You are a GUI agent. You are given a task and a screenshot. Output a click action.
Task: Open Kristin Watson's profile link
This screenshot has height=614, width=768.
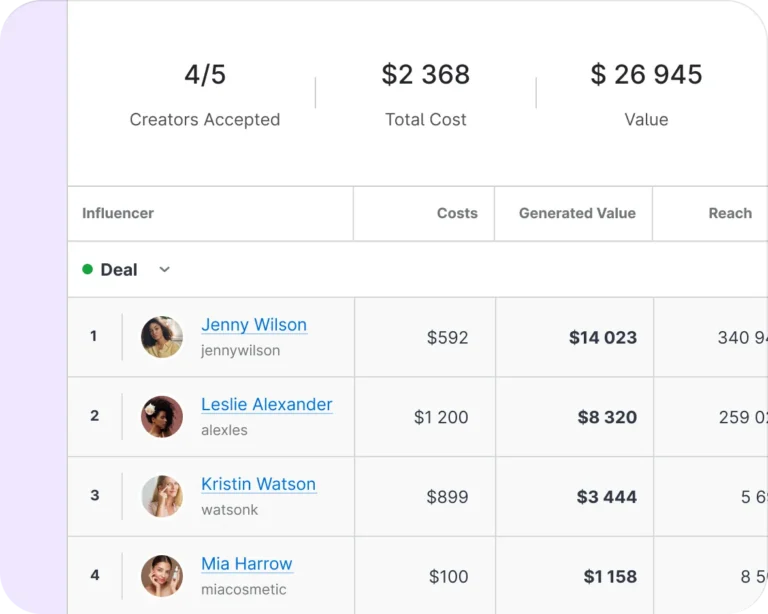tap(259, 484)
